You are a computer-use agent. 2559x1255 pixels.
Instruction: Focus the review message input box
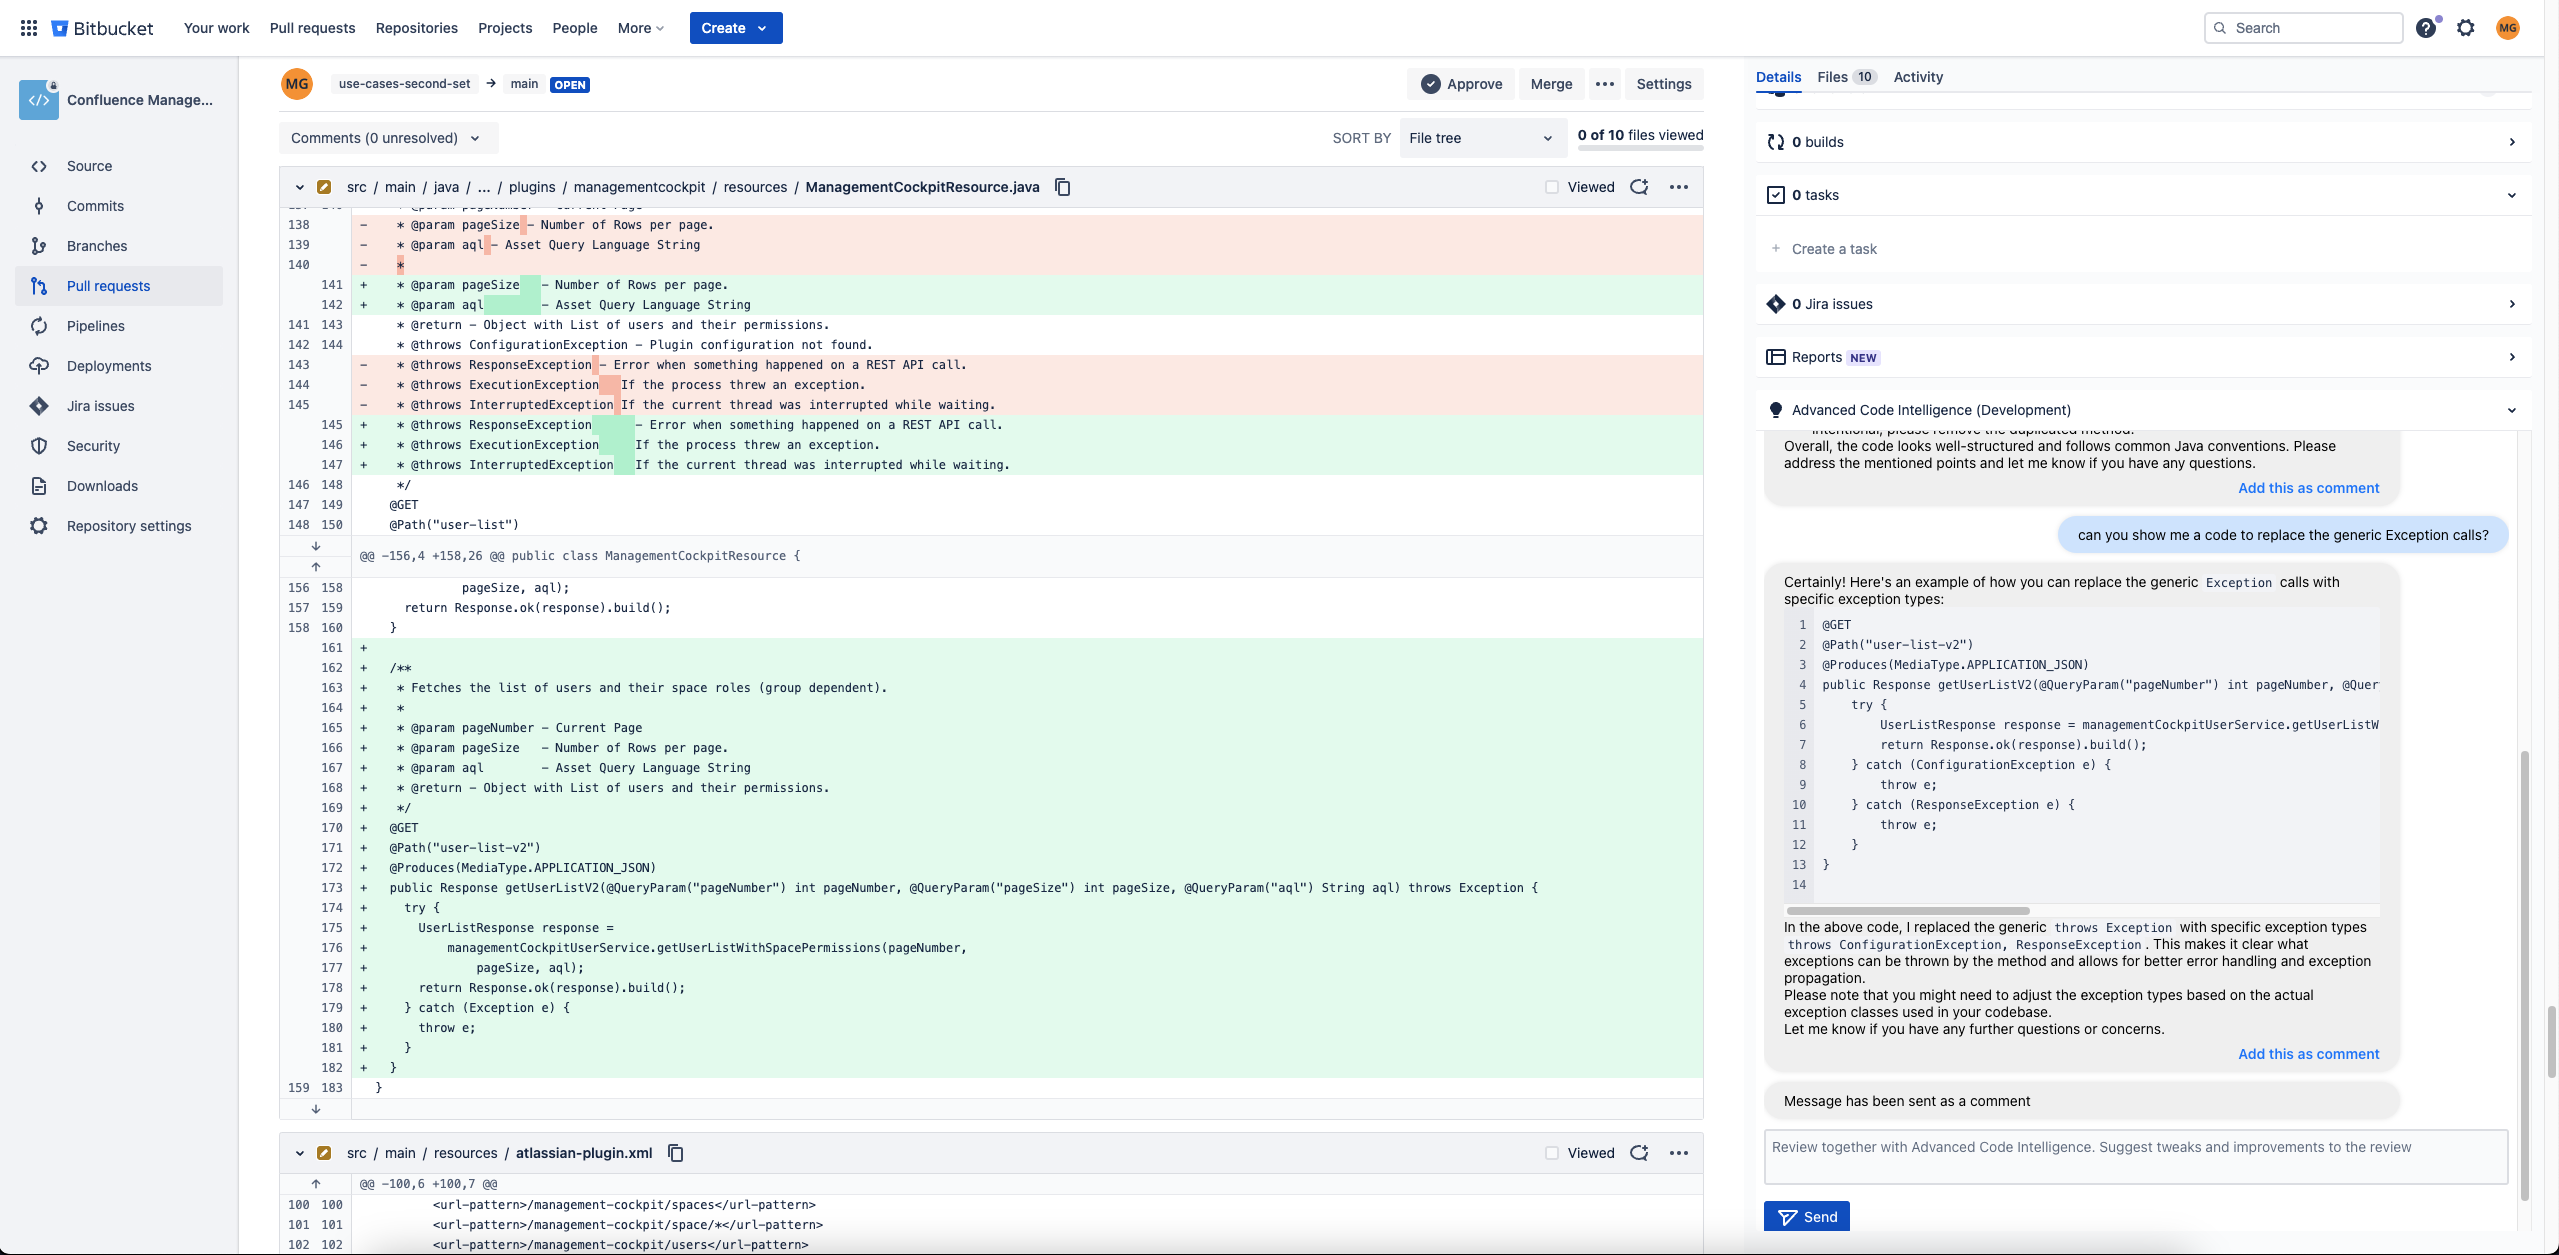[2135, 1157]
